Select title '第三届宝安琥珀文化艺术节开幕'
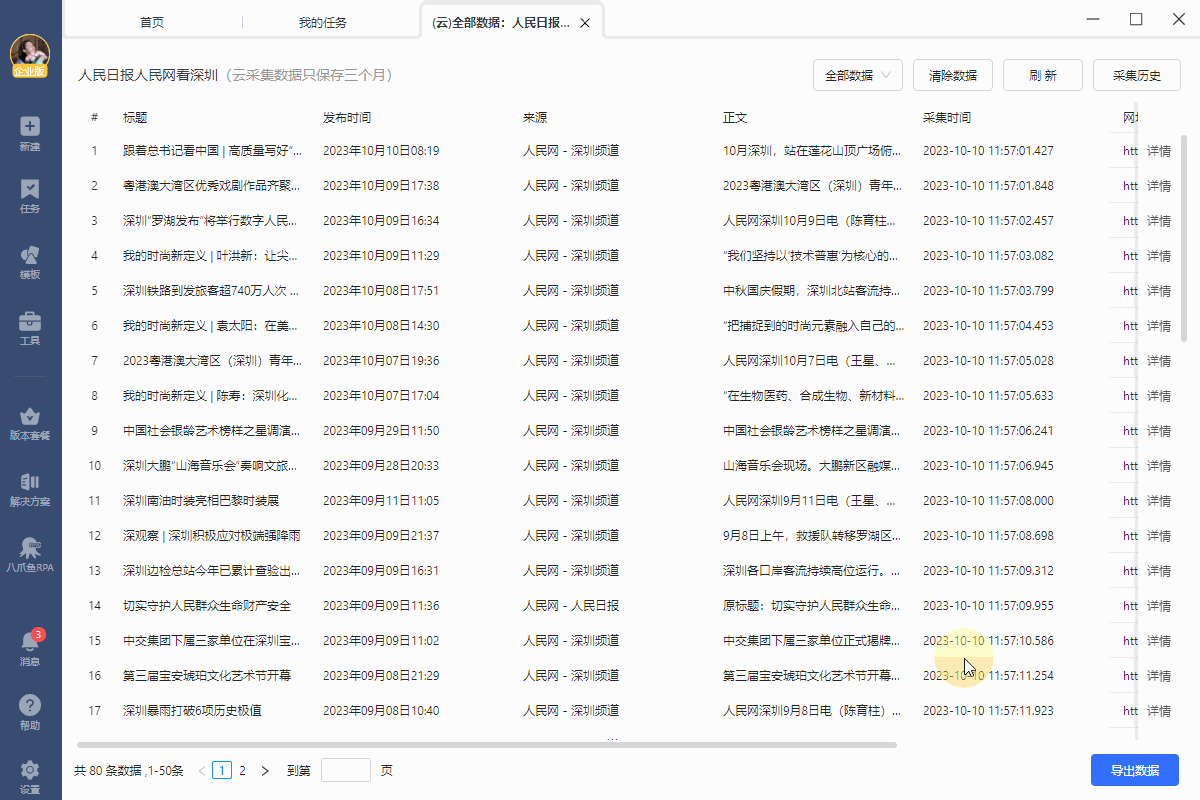Image resolution: width=1200 pixels, height=800 pixels. point(207,676)
